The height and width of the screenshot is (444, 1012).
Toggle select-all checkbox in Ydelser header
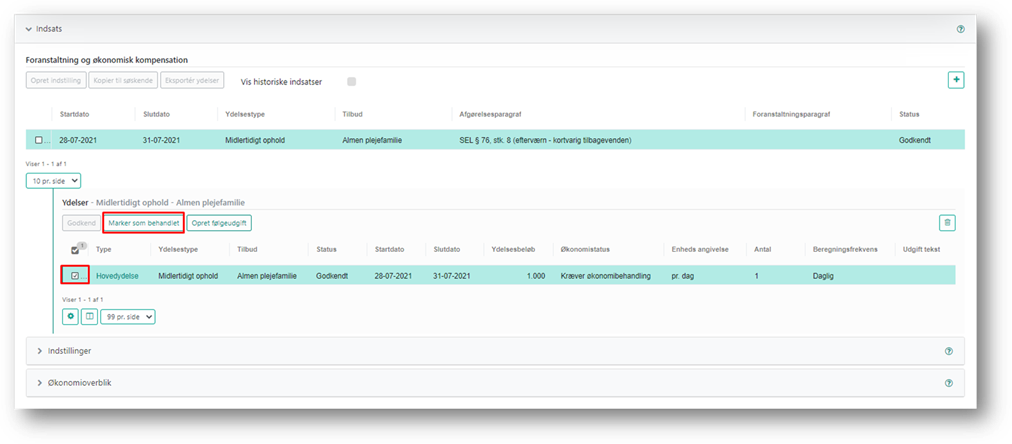pos(75,250)
